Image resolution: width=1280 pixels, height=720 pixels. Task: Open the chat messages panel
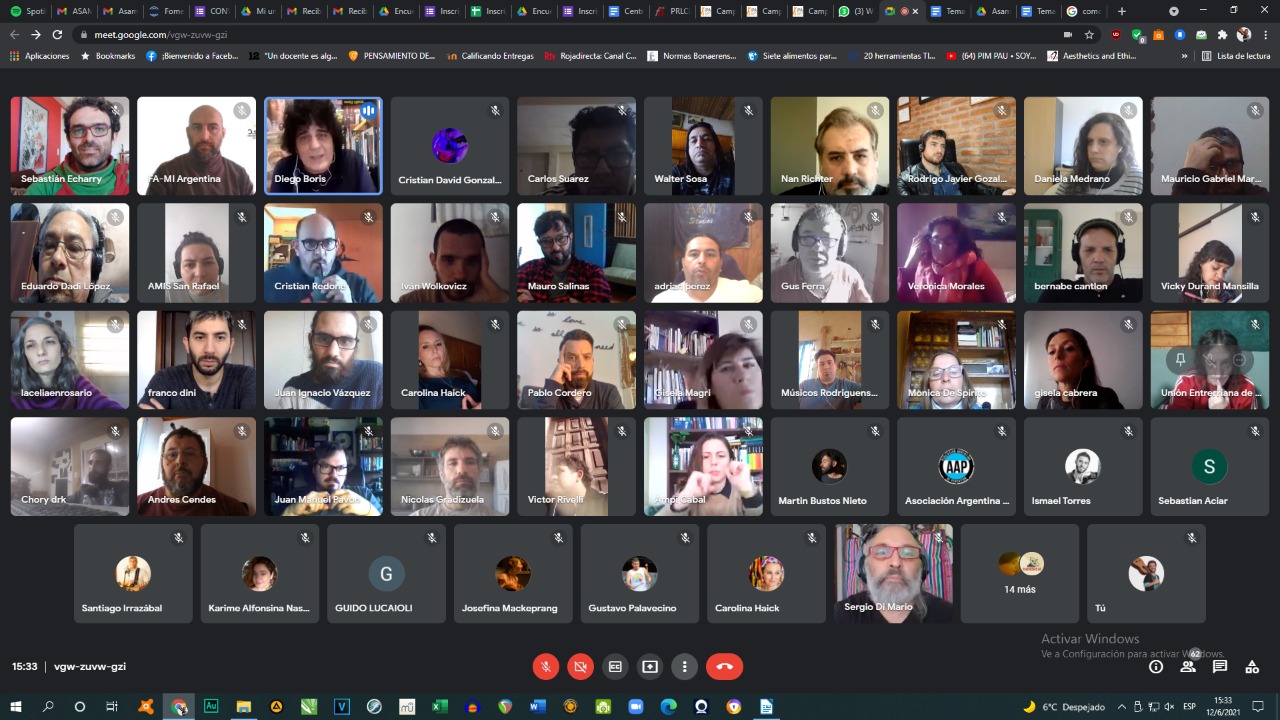coord(1220,667)
